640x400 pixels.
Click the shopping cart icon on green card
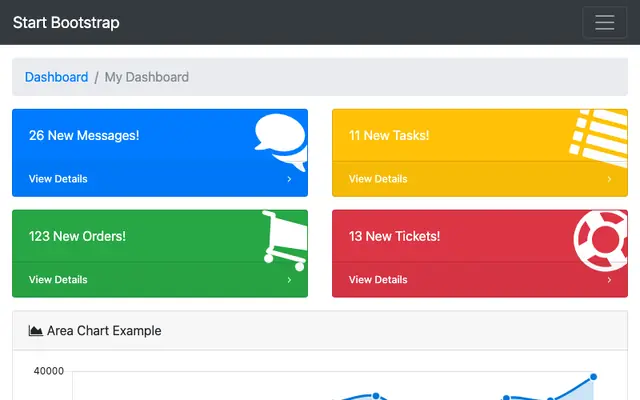pos(285,240)
